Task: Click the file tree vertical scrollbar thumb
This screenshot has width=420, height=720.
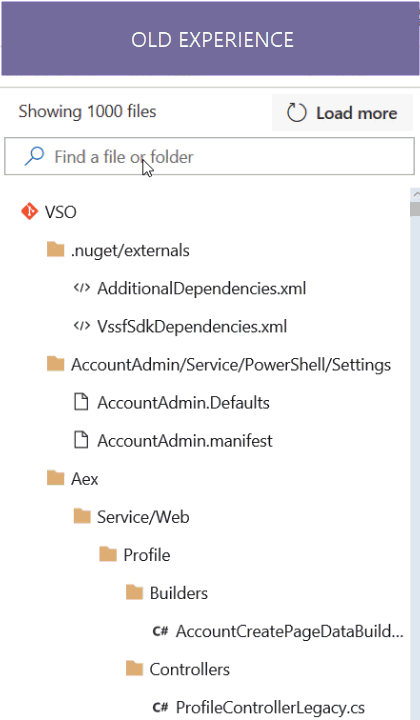Action: pos(415,208)
